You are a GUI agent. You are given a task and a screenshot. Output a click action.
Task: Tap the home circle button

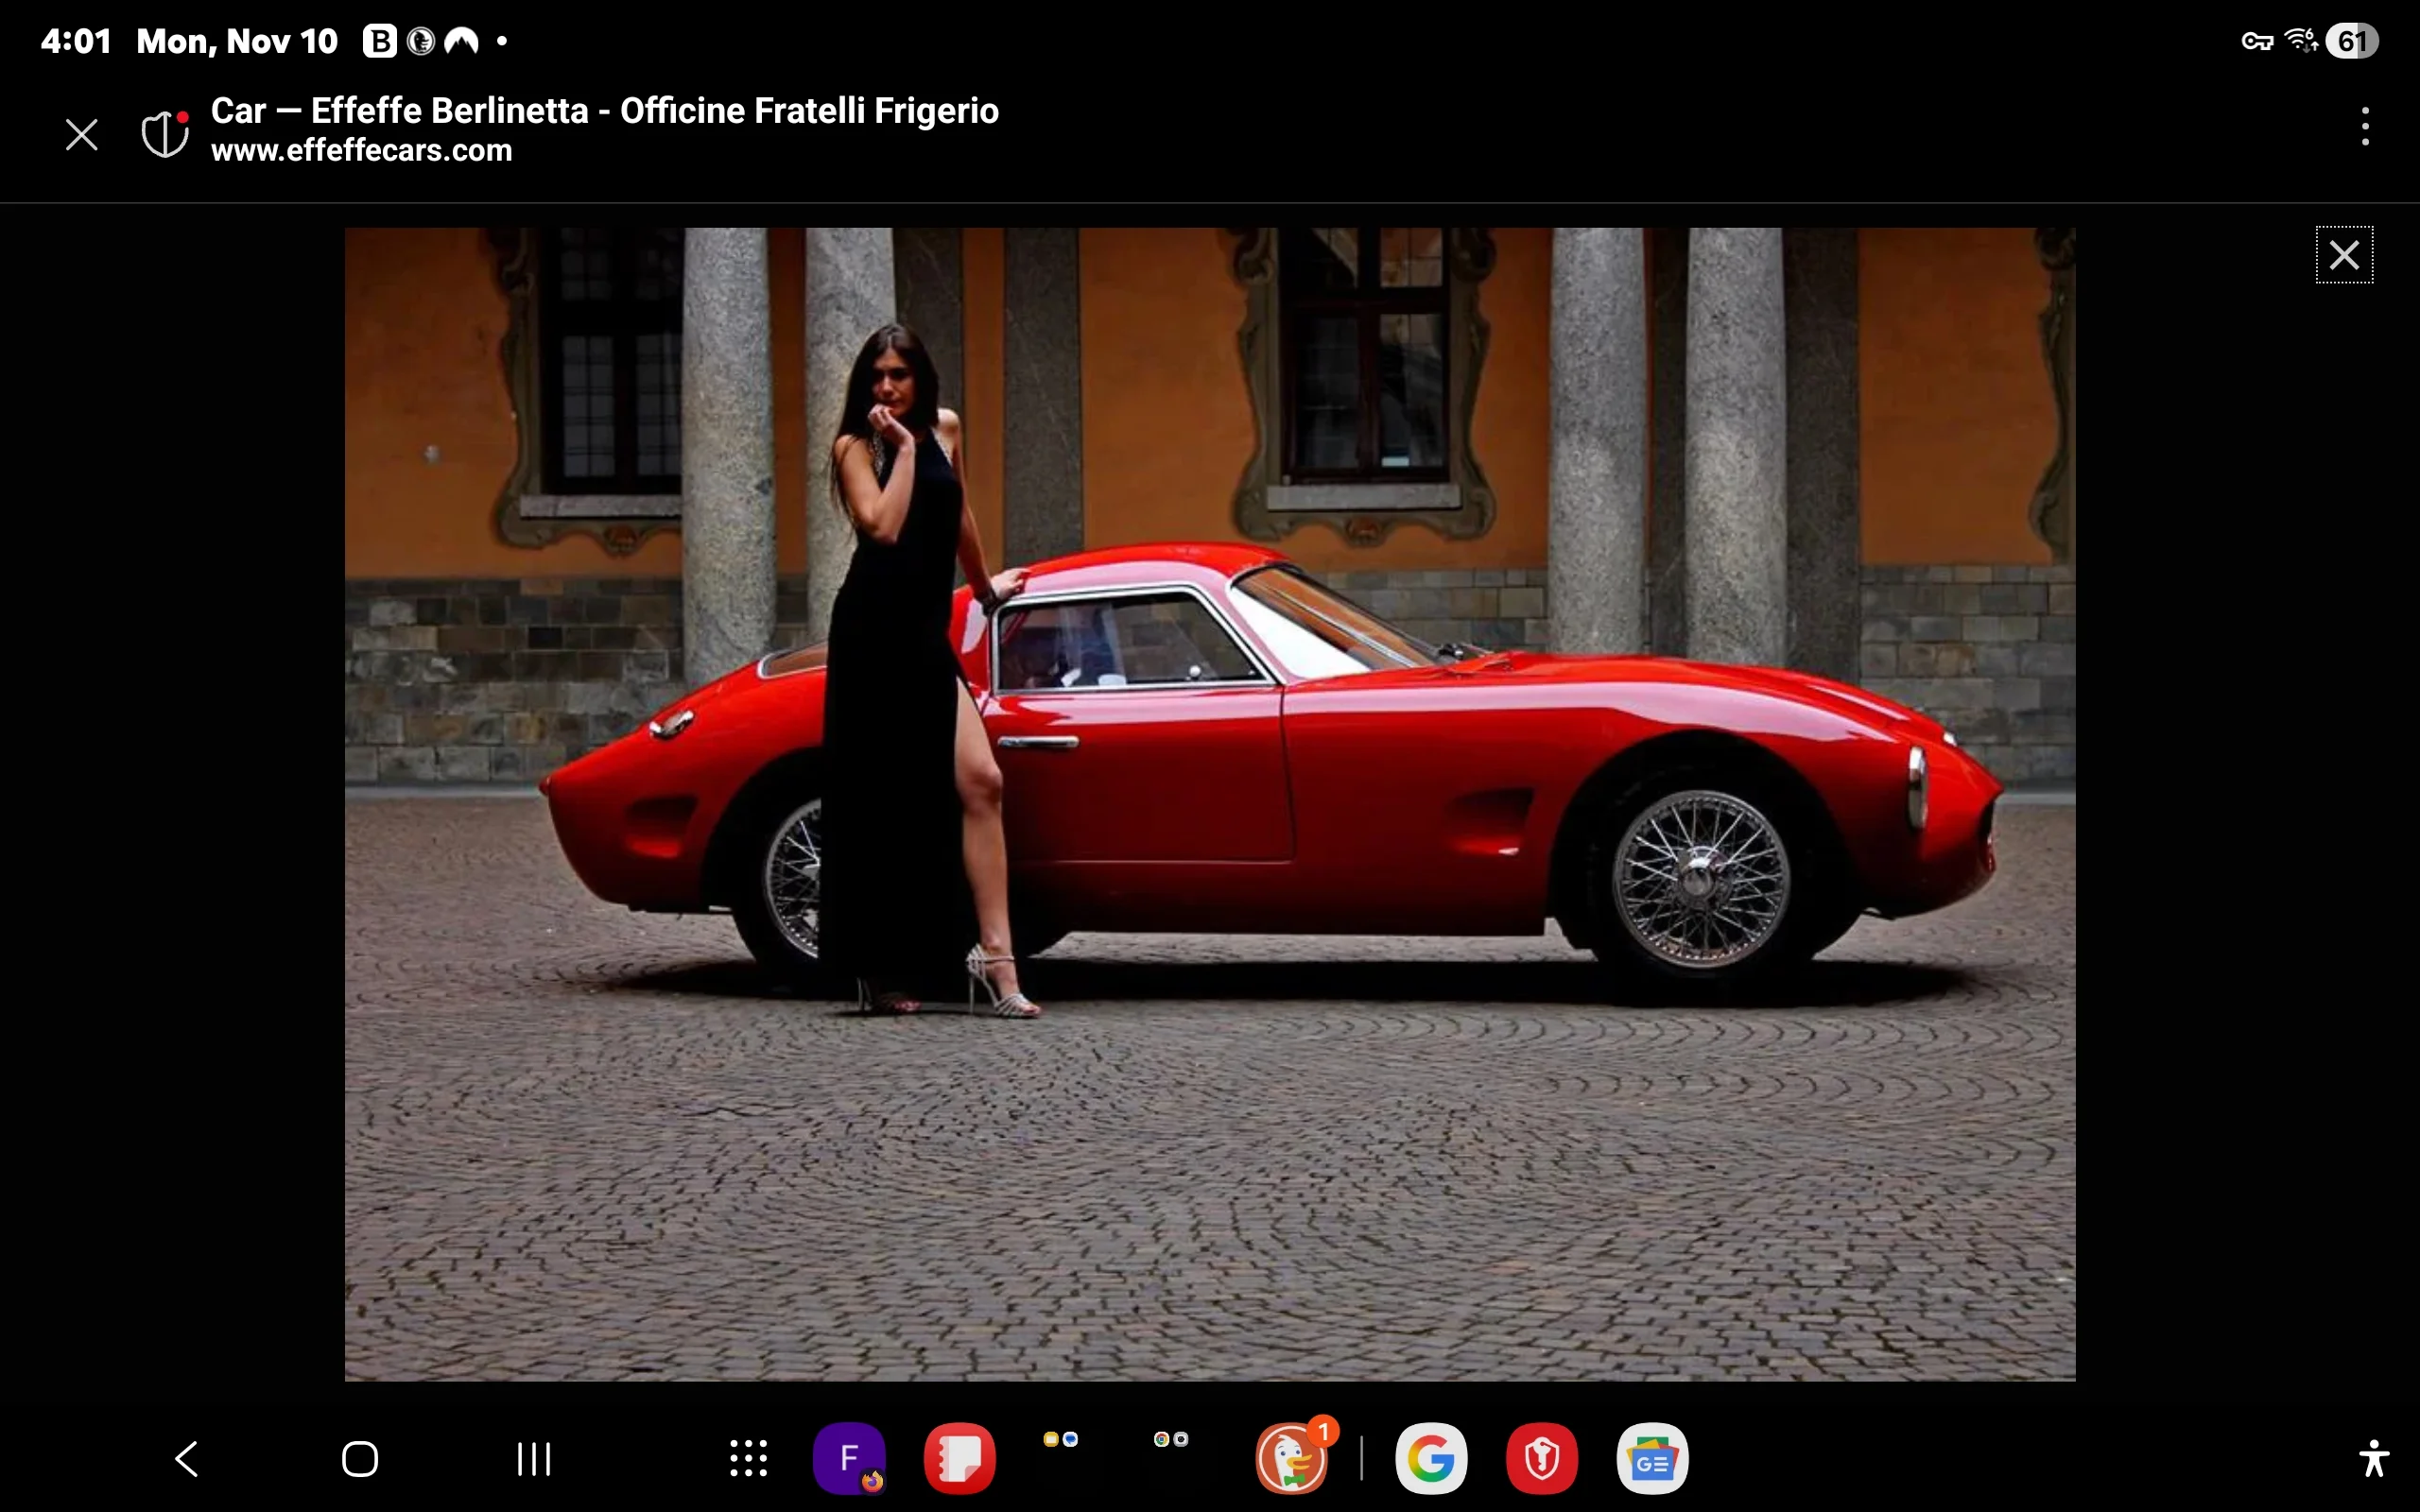pos(360,1458)
